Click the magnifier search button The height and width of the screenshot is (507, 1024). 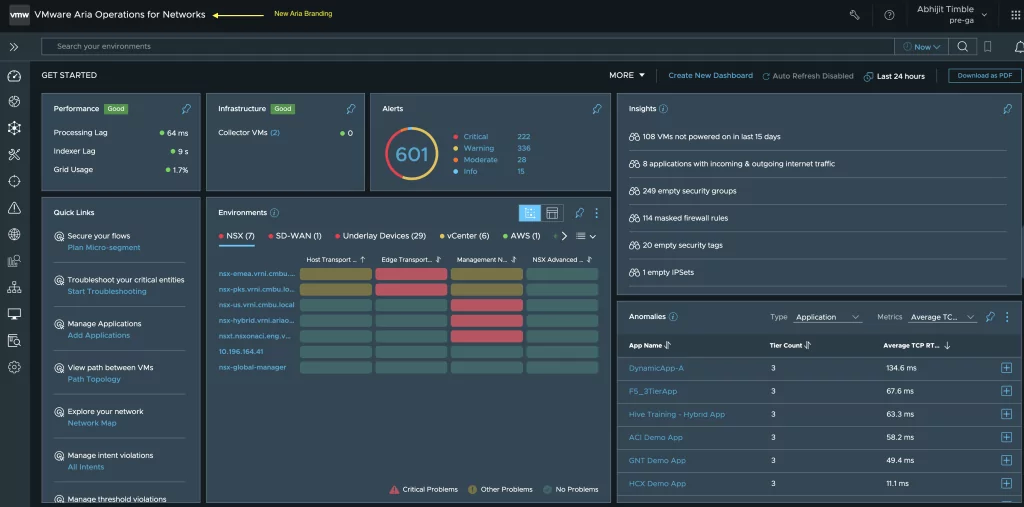pyautogui.click(x=963, y=46)
